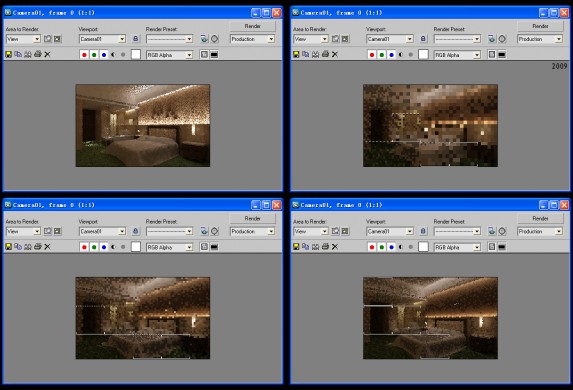Expand Viewport Camera01 dropdown in the 2009 window
This screenshot has width=573, height=390.
pyautogui.click(x=390, y=39)
